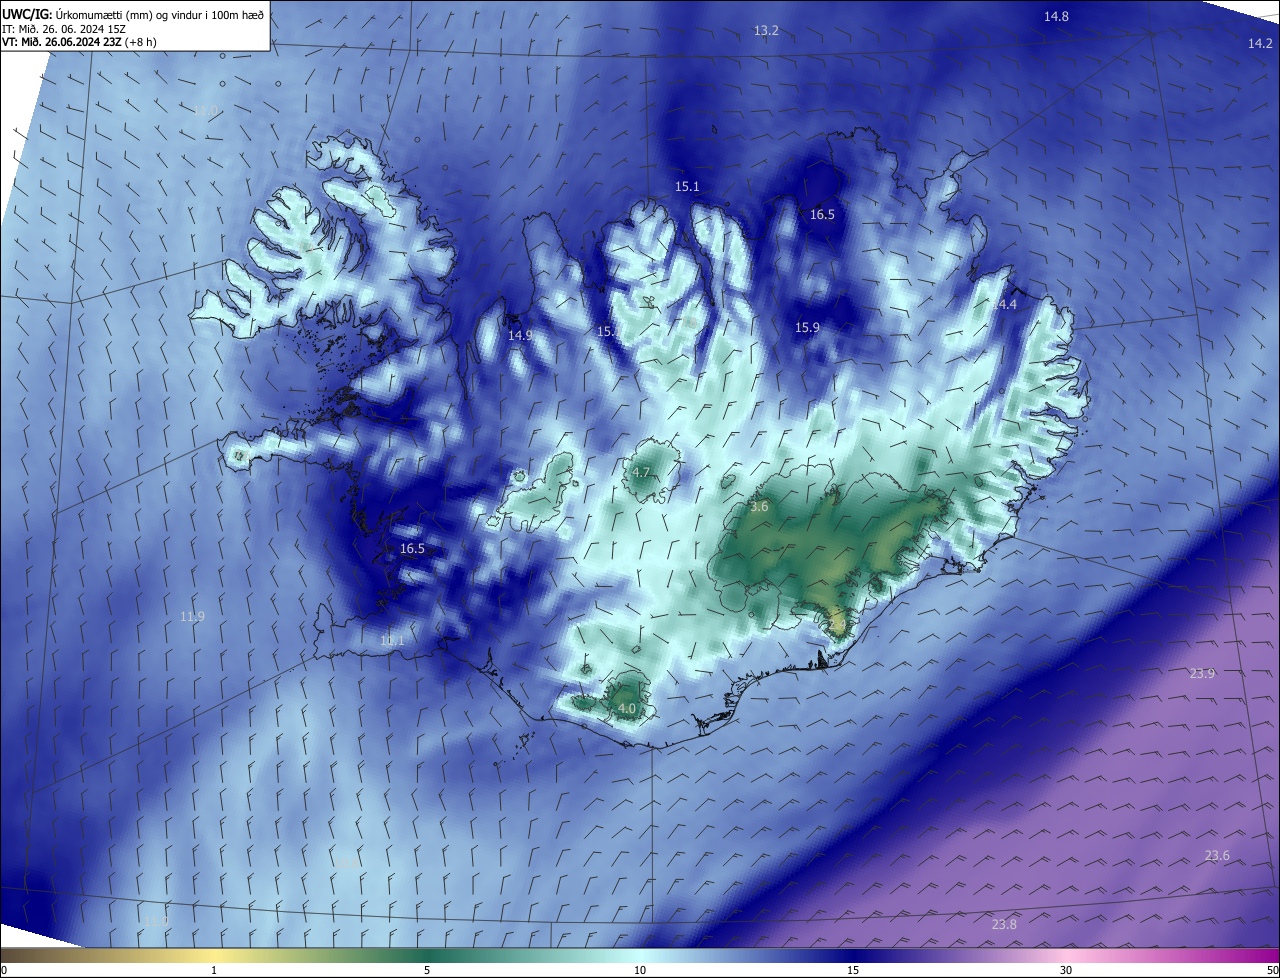Click the 4.7 value on Hofsjökull glacier

tap(641, 473)
